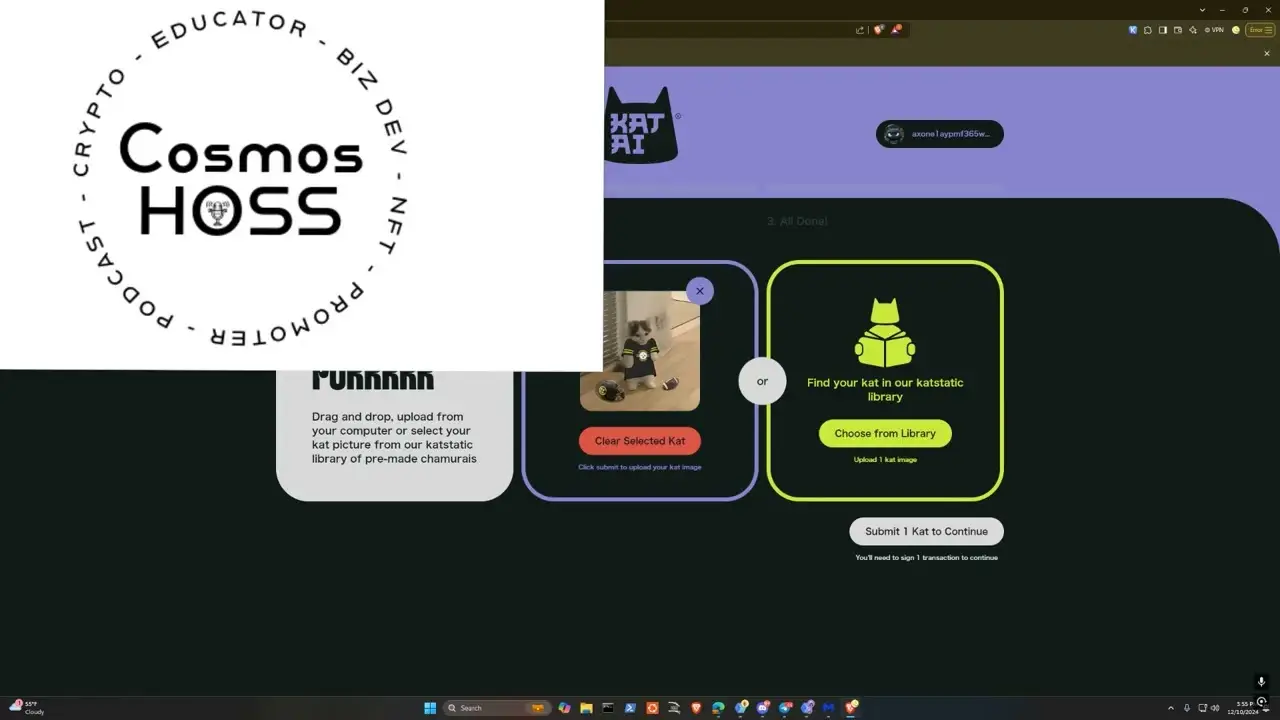Remove the selected kat with the X icon
The image size is (1280, 720).
click(700, 291)
